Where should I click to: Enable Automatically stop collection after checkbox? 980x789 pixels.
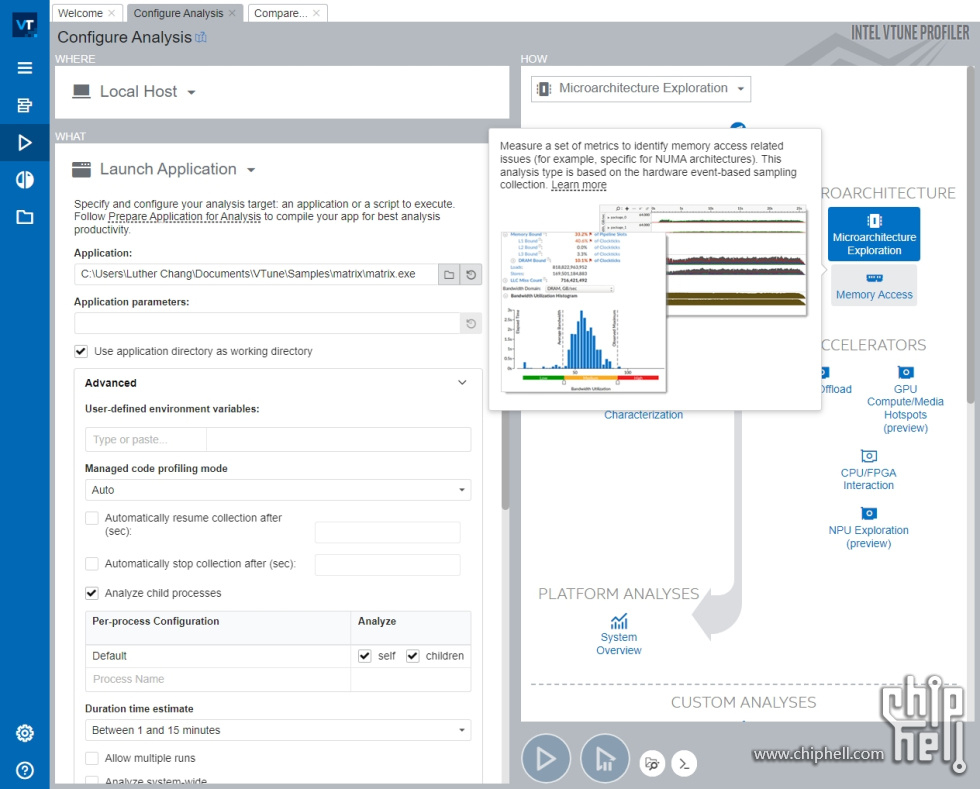tap(92, 563)
